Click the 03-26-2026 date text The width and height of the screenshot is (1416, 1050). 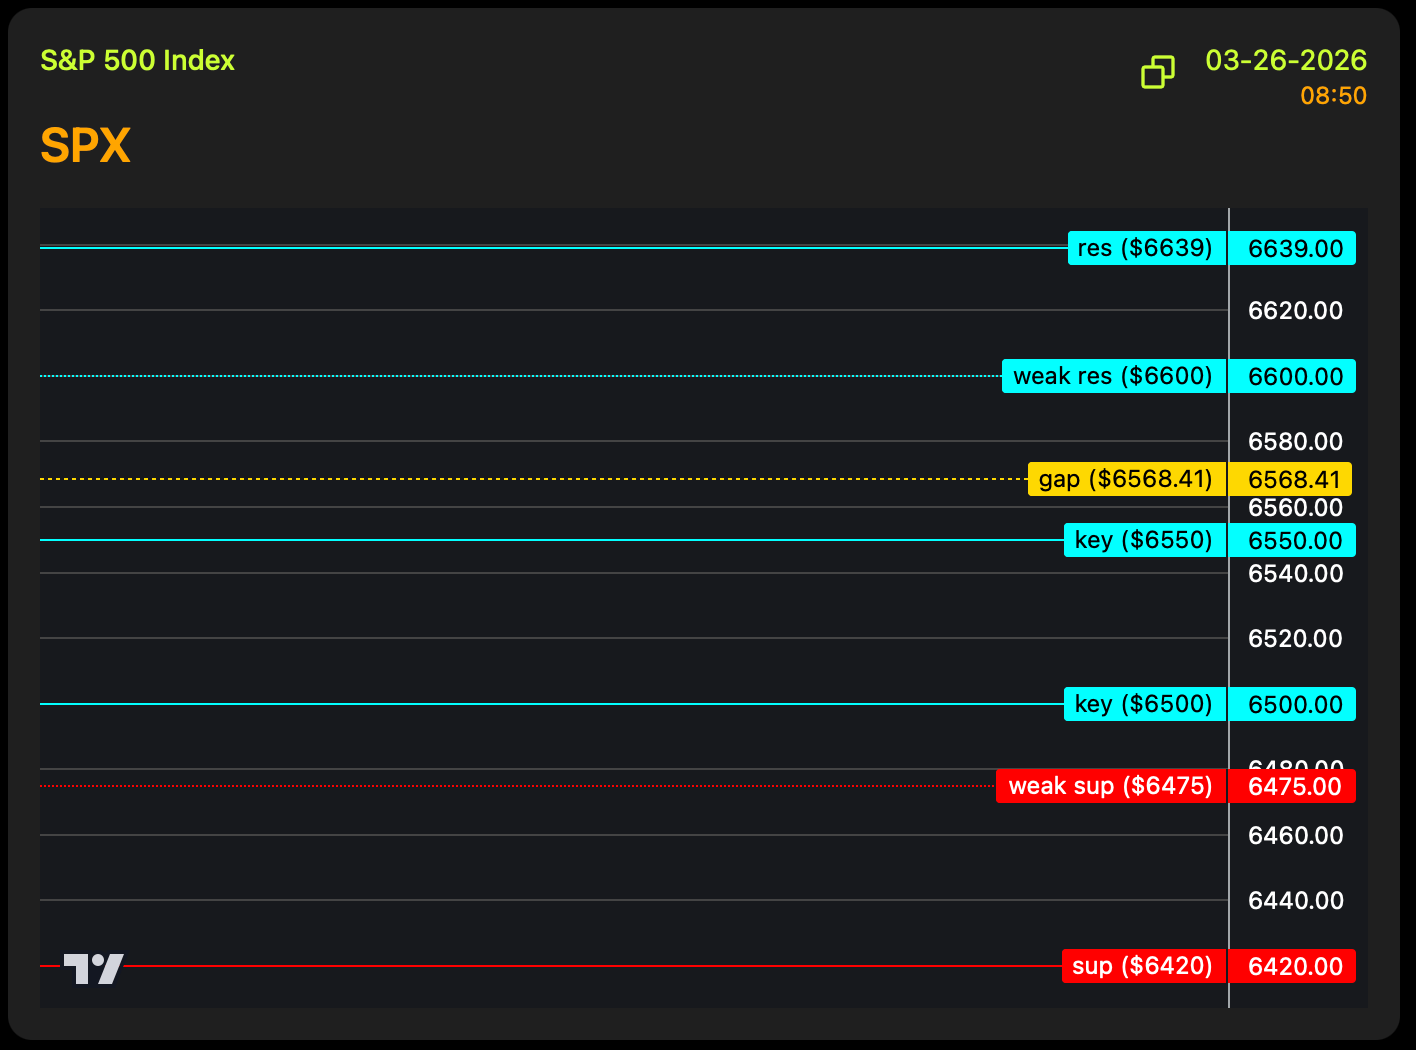click(x=1286, y=60)
